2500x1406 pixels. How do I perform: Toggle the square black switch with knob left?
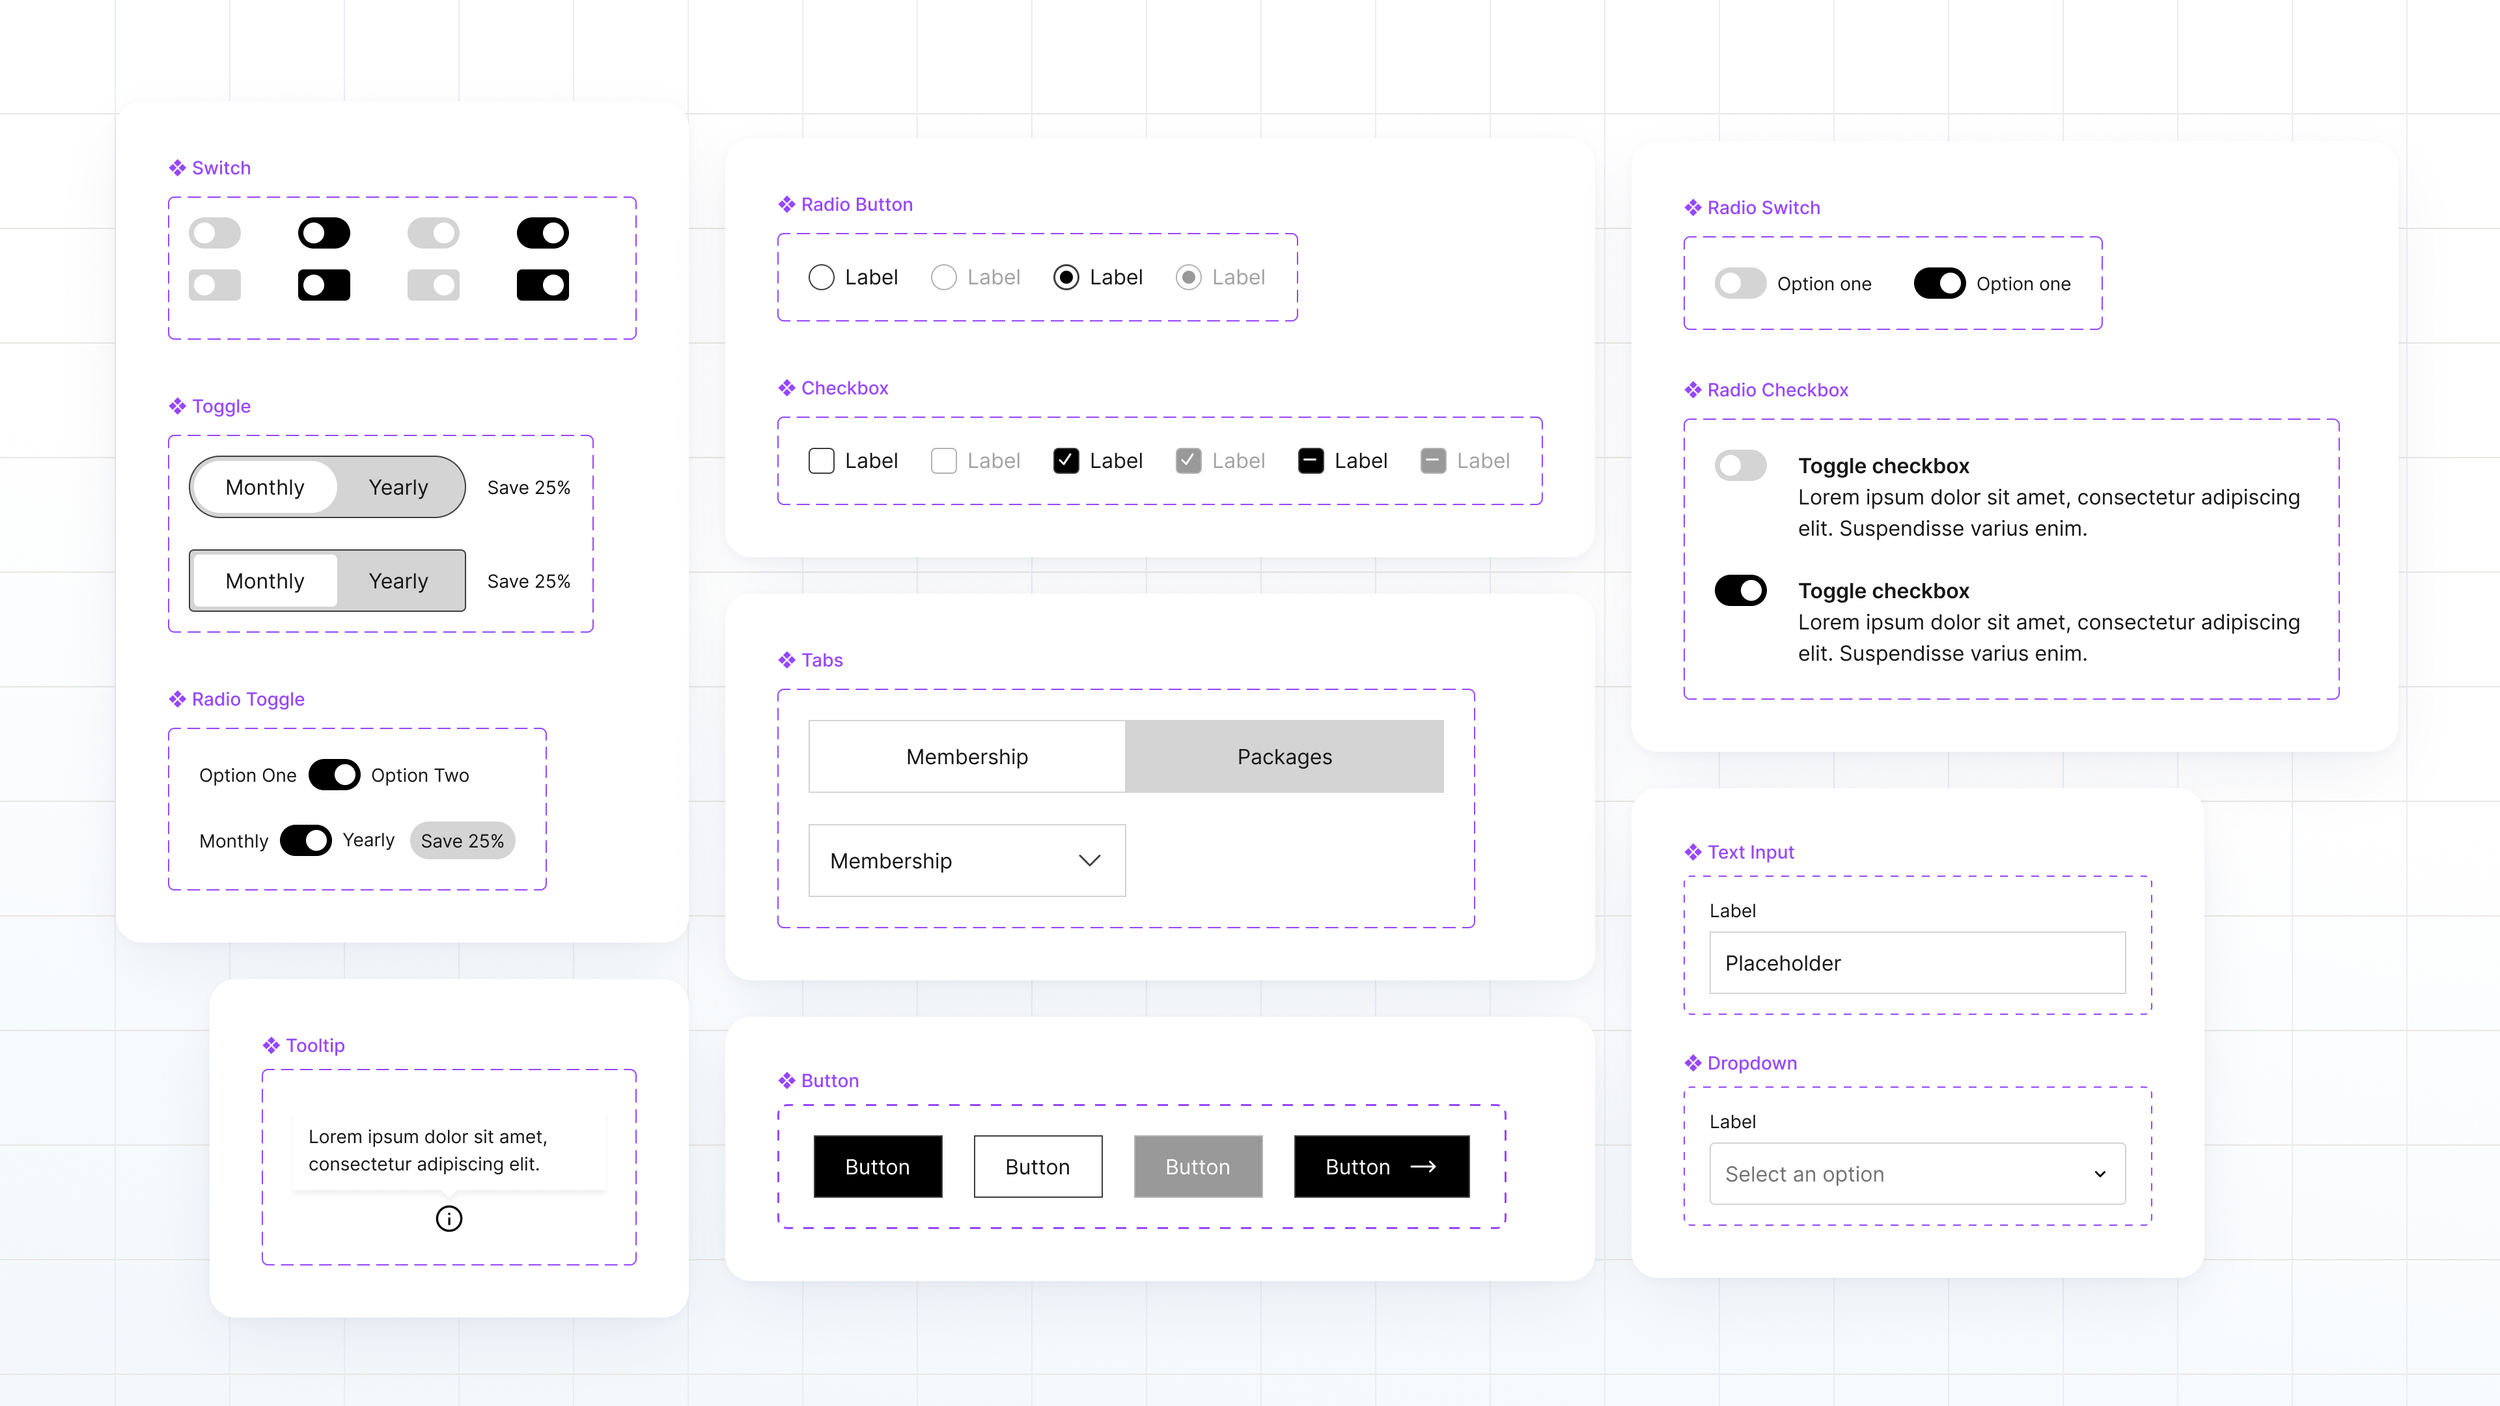pos(324,285)
